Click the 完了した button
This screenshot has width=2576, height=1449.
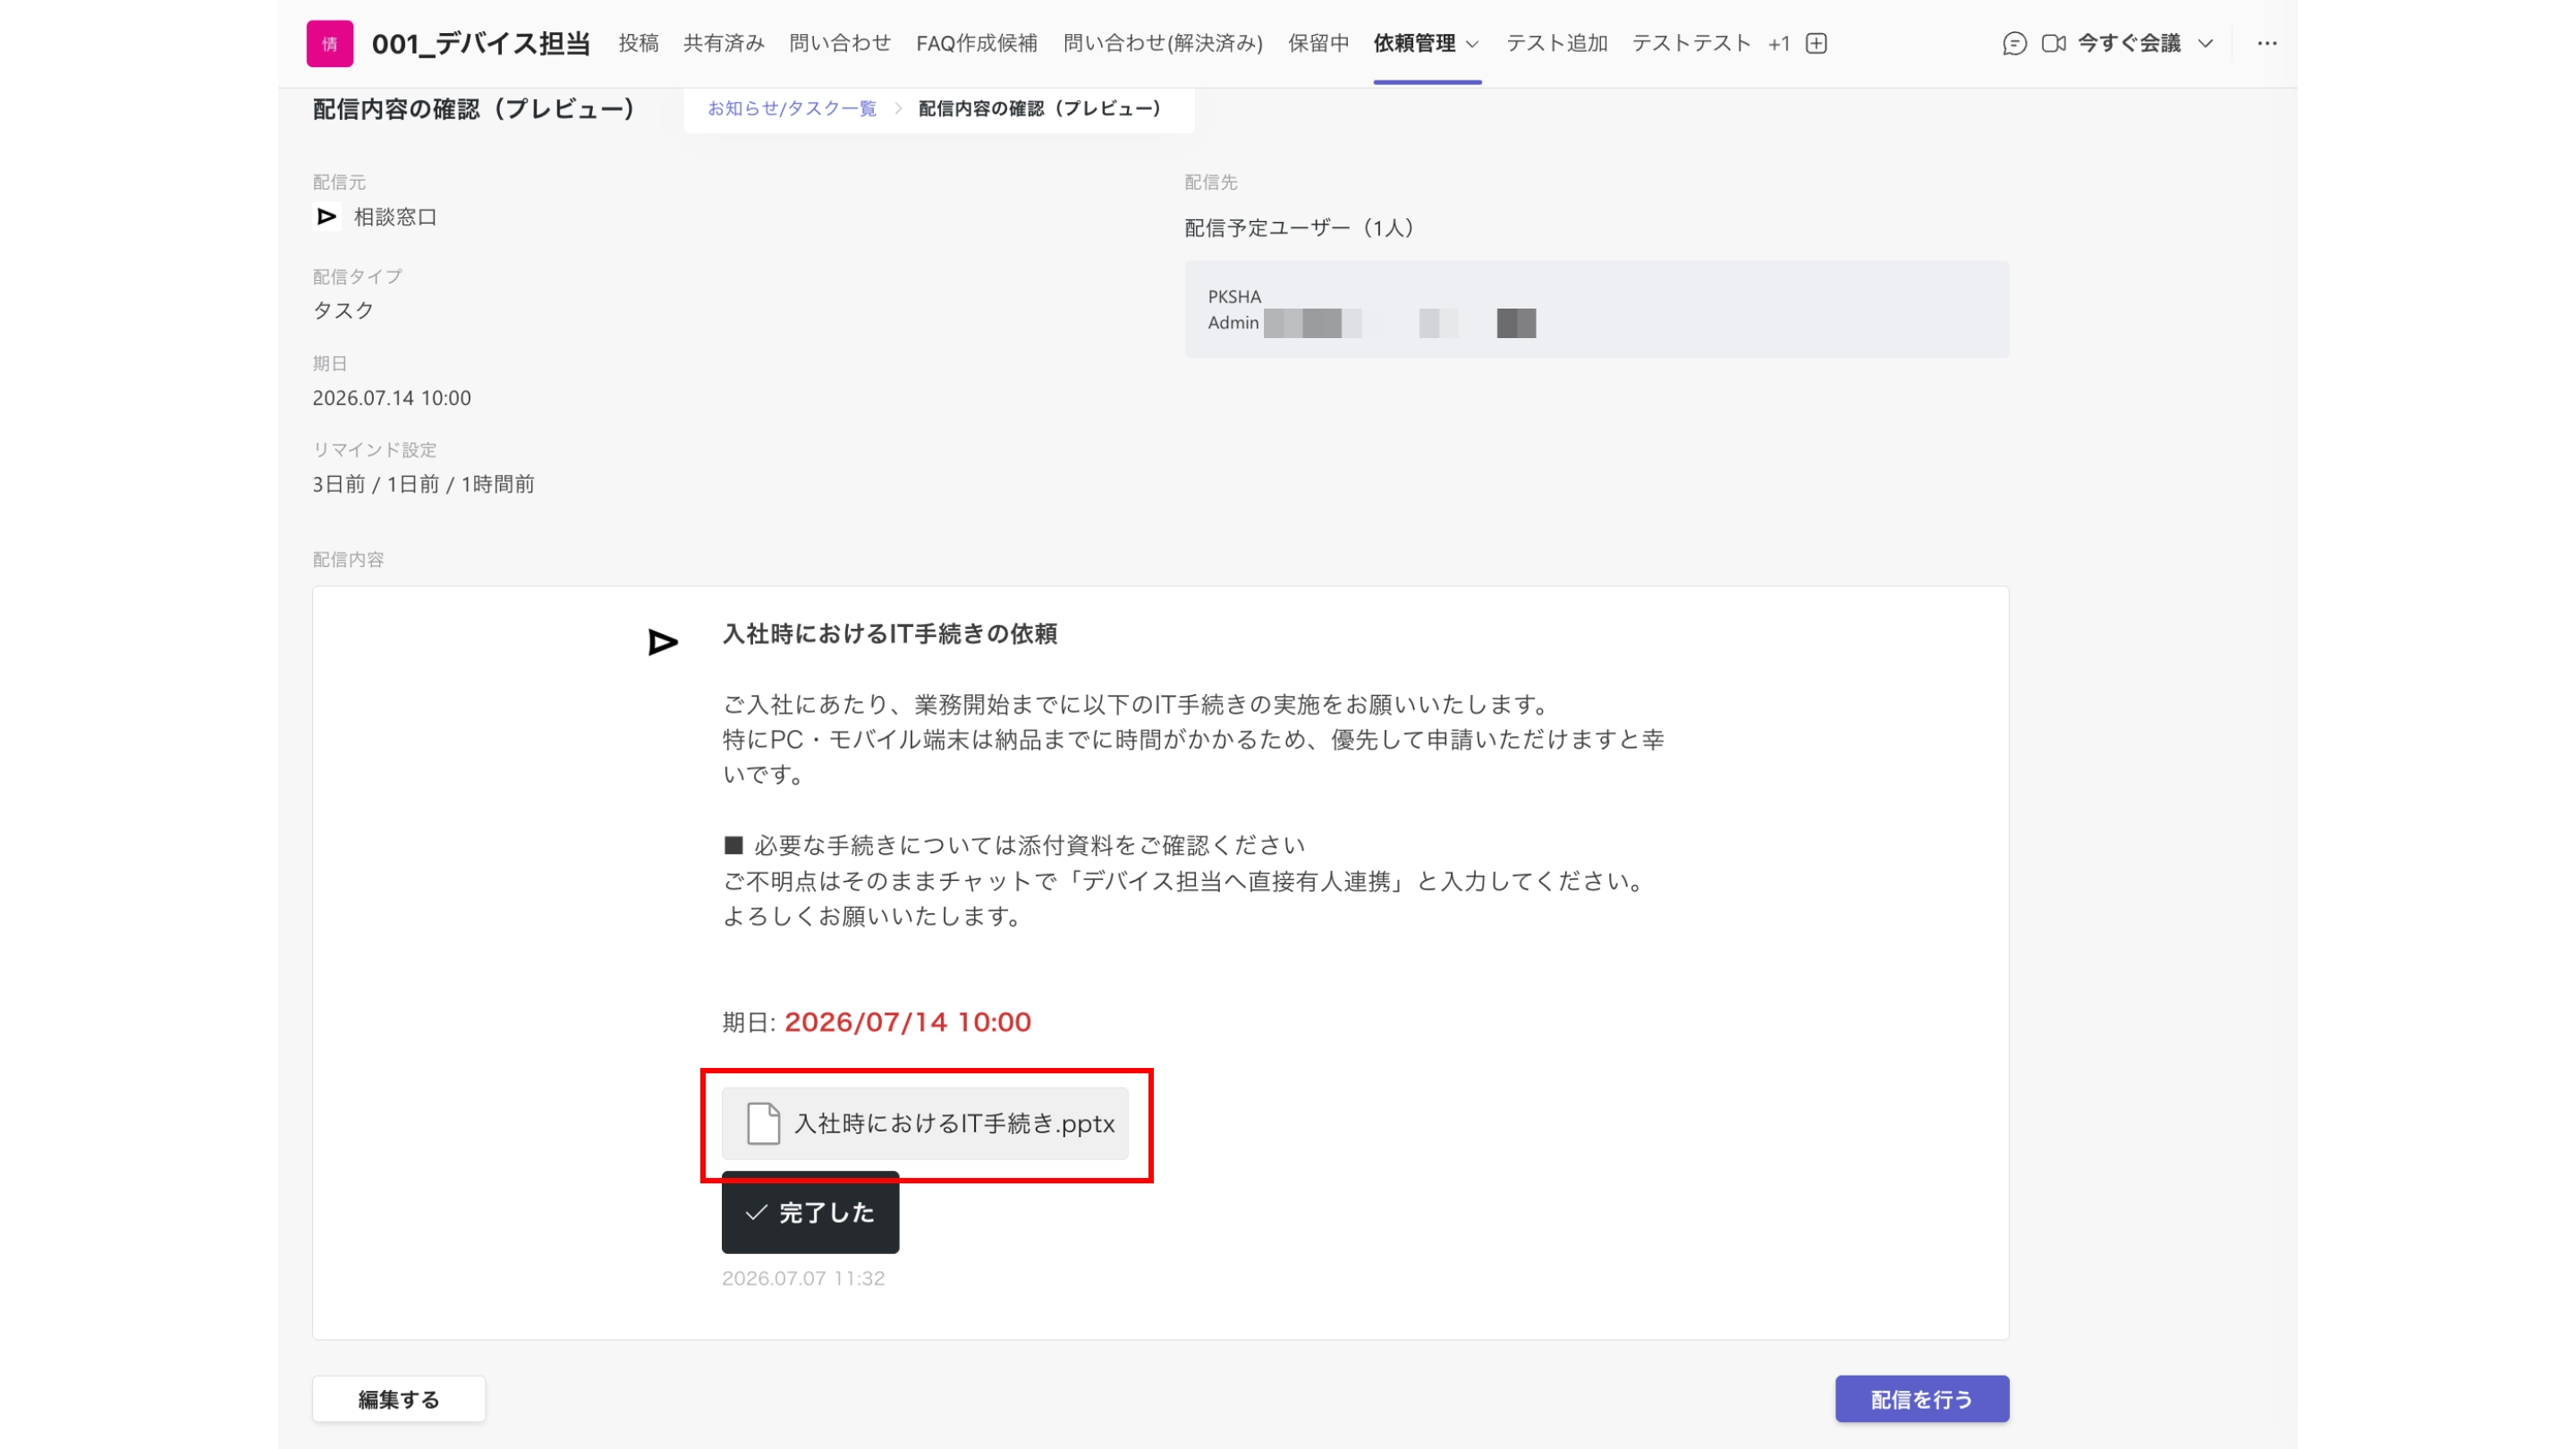810,1212
